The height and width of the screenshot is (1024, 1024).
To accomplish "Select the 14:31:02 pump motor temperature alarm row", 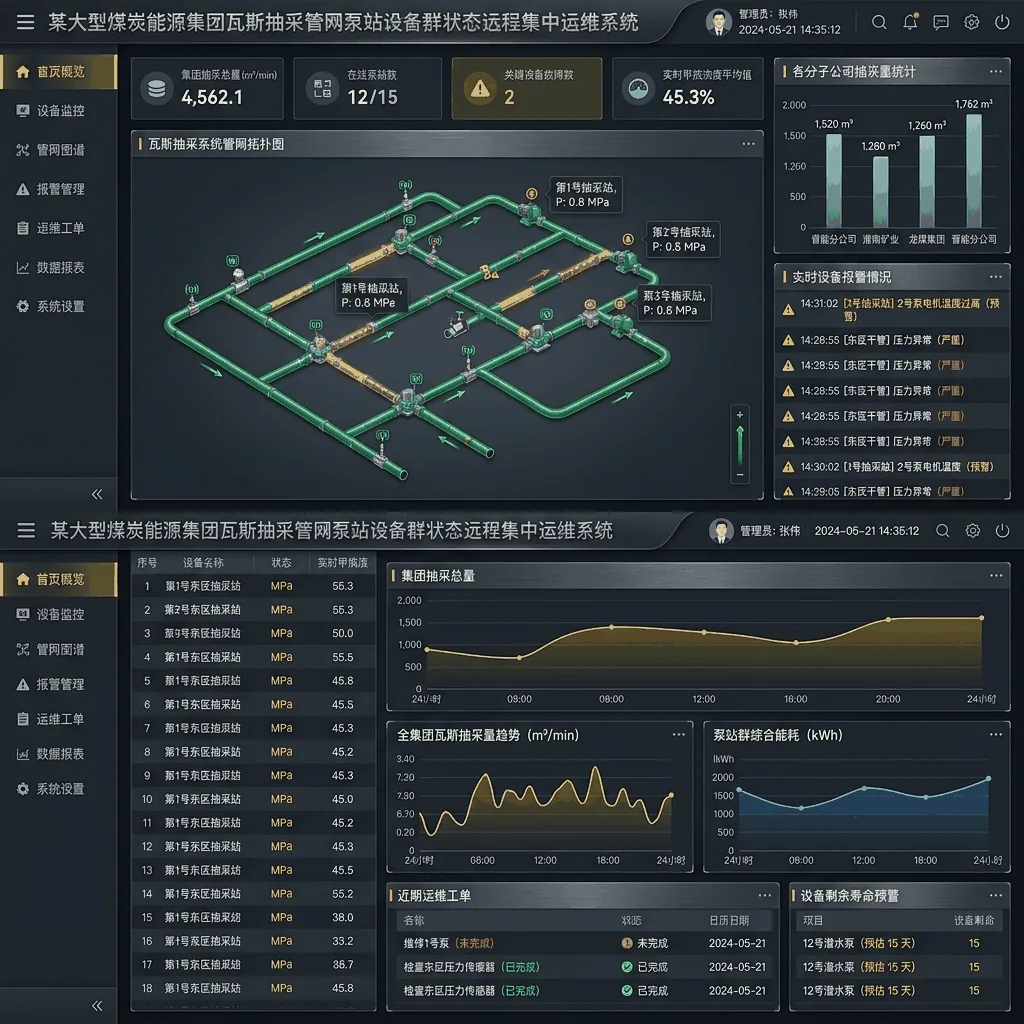I will pyautogui.click(x=892, y=310).
